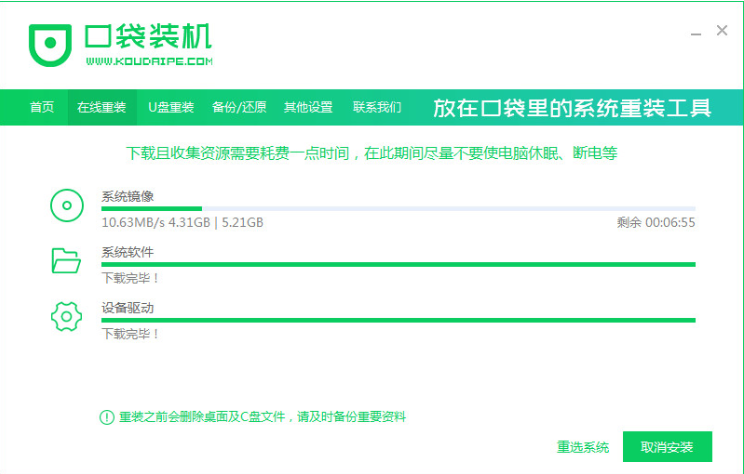Screen dimensions: 744x474
Task: Click the 重装之前会删除桌面及C盘文件 warning text
Action: [x=262, y=417]
